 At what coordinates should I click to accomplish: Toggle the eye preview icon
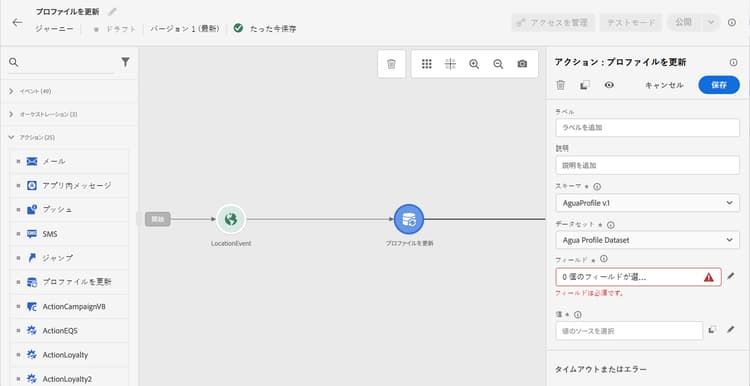[x=609, y=85]
